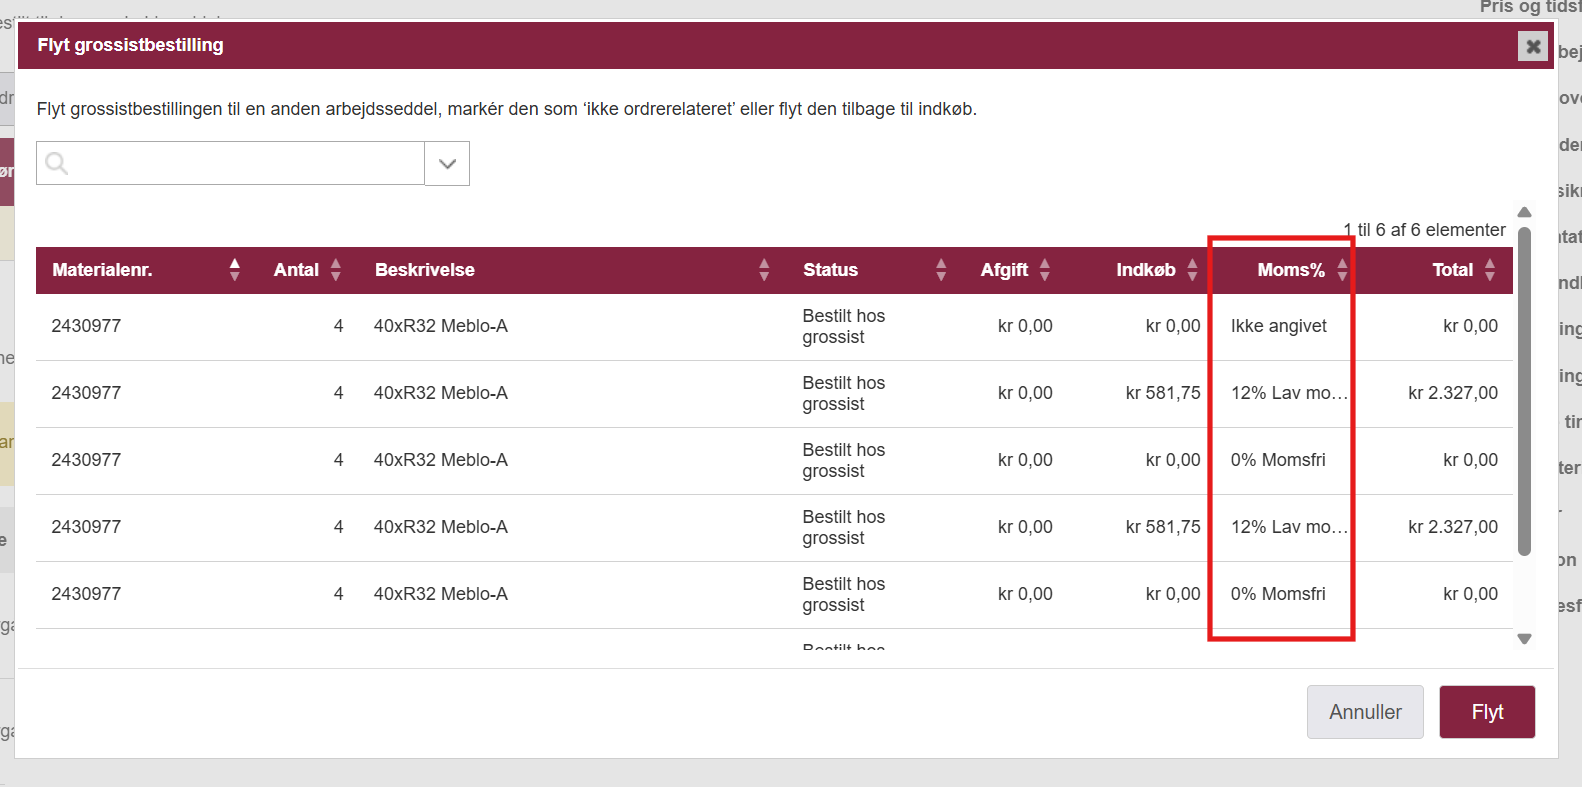Screen dimensions: 1582x787
Task: Click the Beskrivelse column sort arrows
Action: (764, 270)
